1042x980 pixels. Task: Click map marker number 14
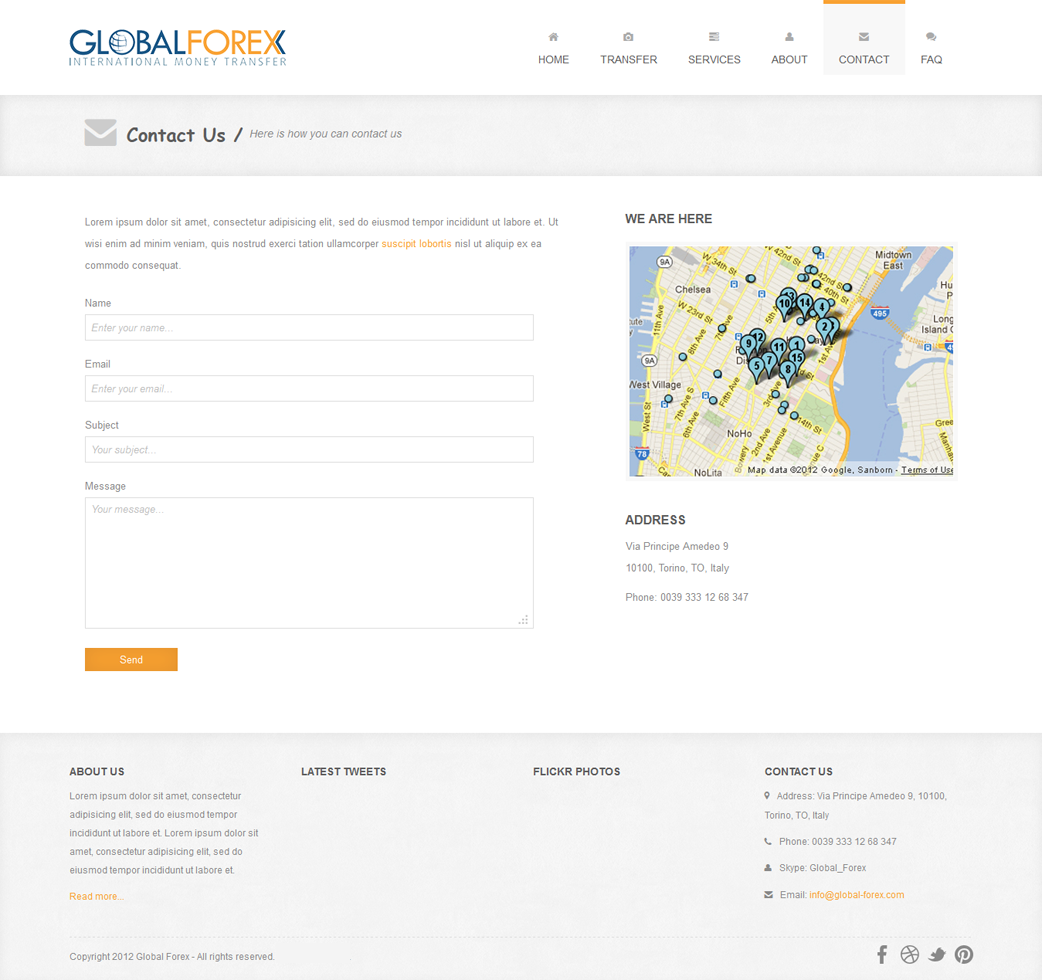805,305
